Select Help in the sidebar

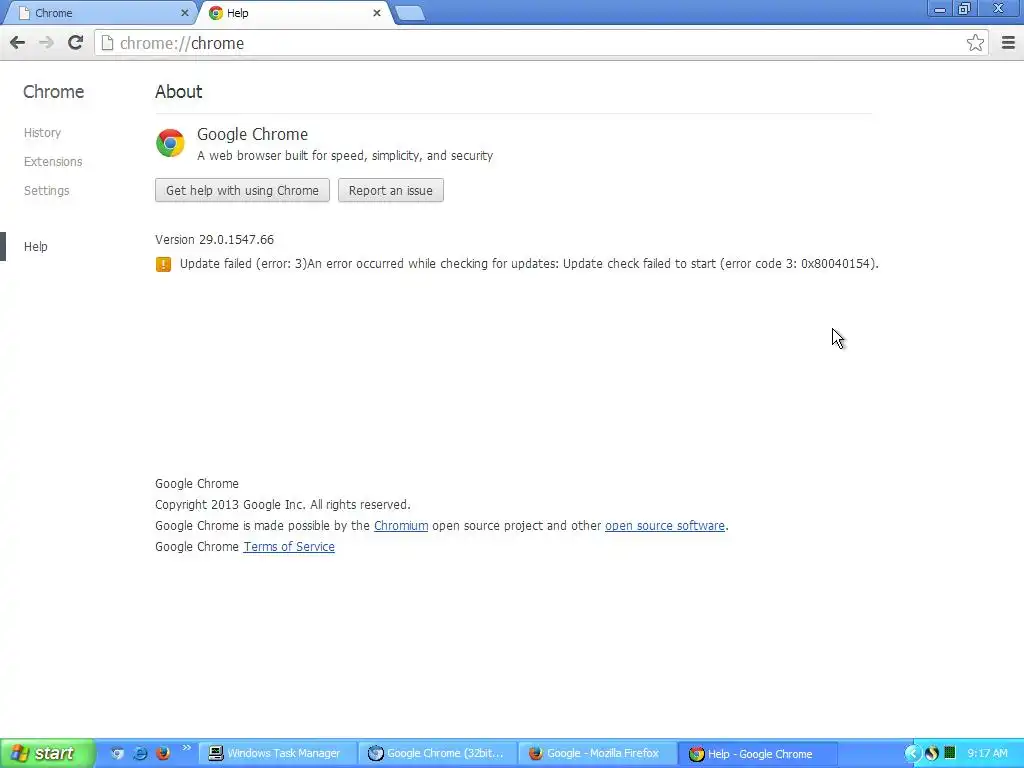point(35,246)
